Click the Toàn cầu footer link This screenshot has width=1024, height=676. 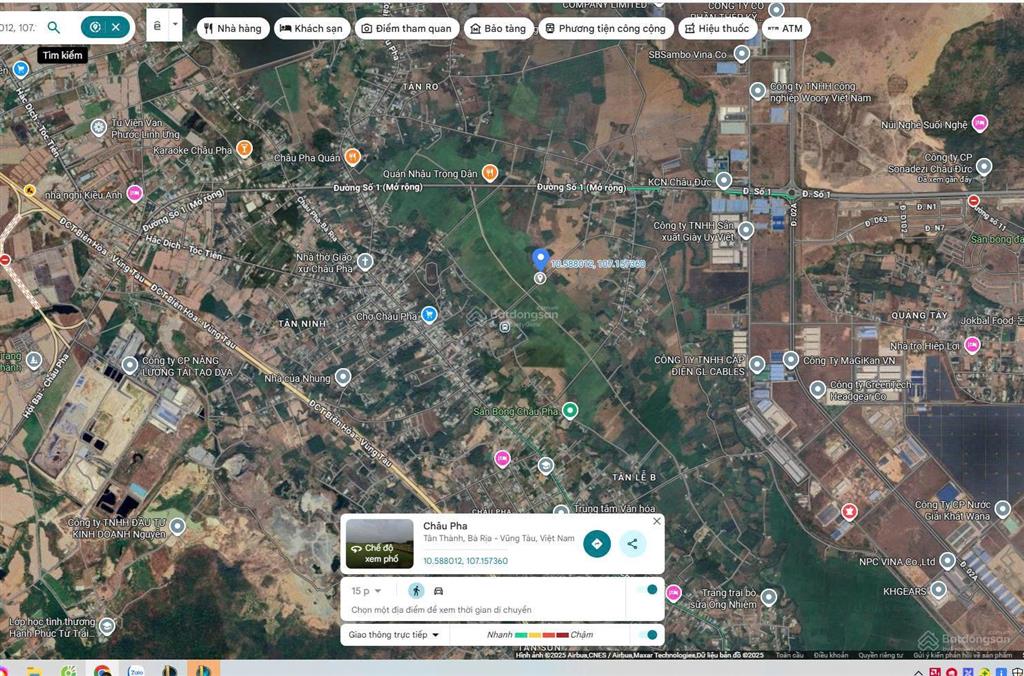click(790, 654)
